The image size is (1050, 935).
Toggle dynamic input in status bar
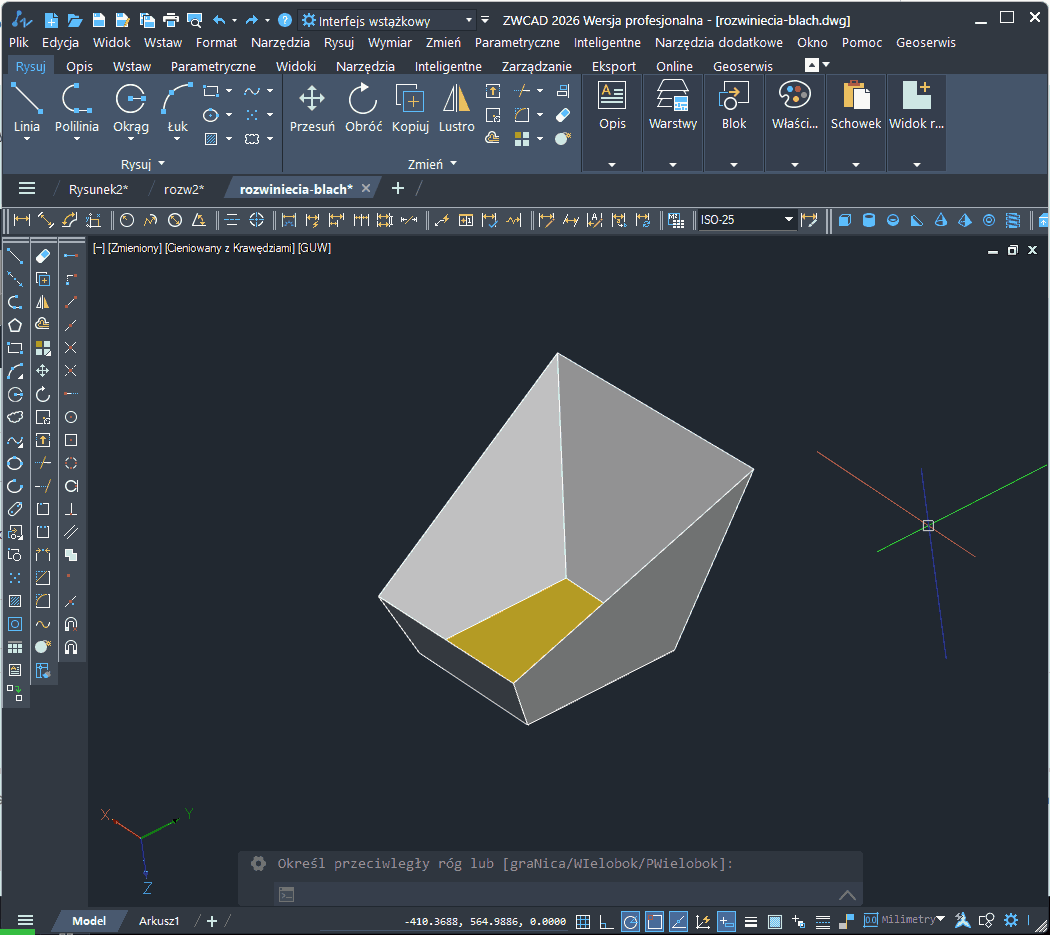pyautogui.click(x=727, y=922)
